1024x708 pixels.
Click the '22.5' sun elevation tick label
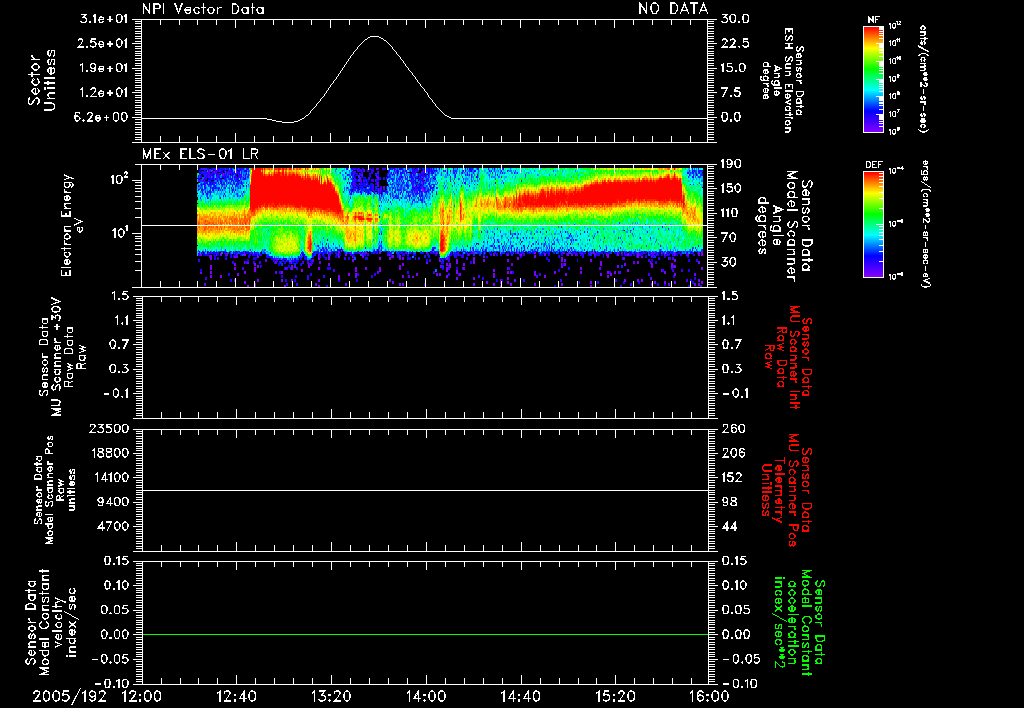[x=735, y=43]
